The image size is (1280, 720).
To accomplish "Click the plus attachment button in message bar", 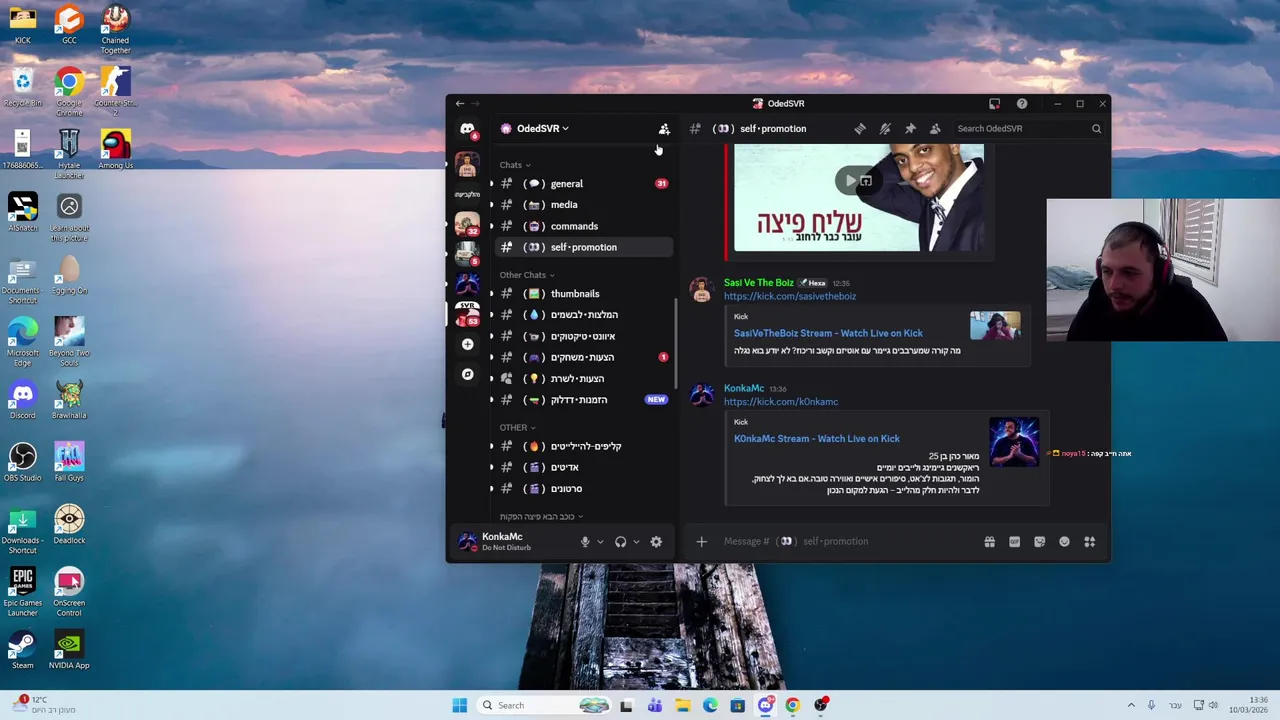I will tap(701, 542).
